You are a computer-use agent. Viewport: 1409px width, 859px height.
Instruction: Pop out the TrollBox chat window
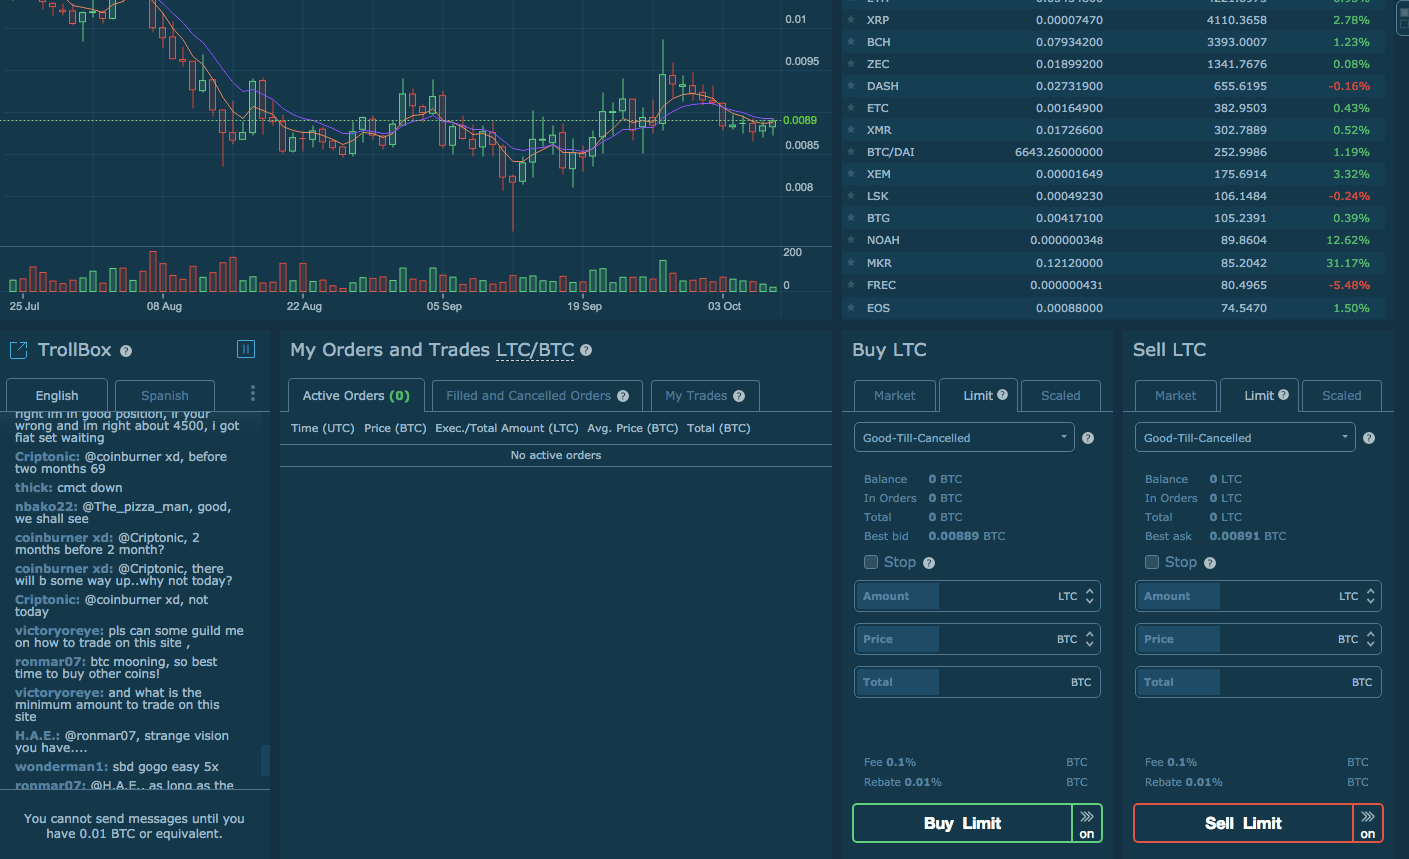pos(18,350)
